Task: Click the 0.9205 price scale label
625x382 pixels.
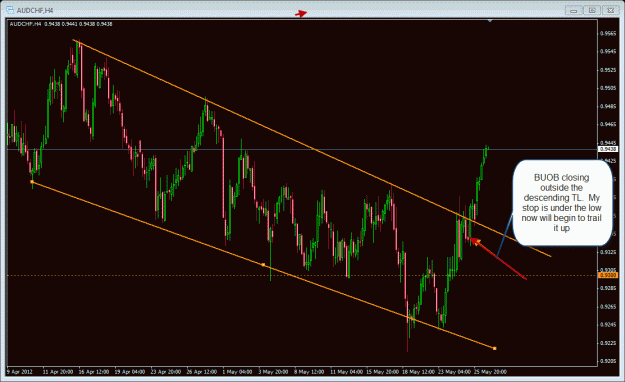Action: (x=608, y=361)
